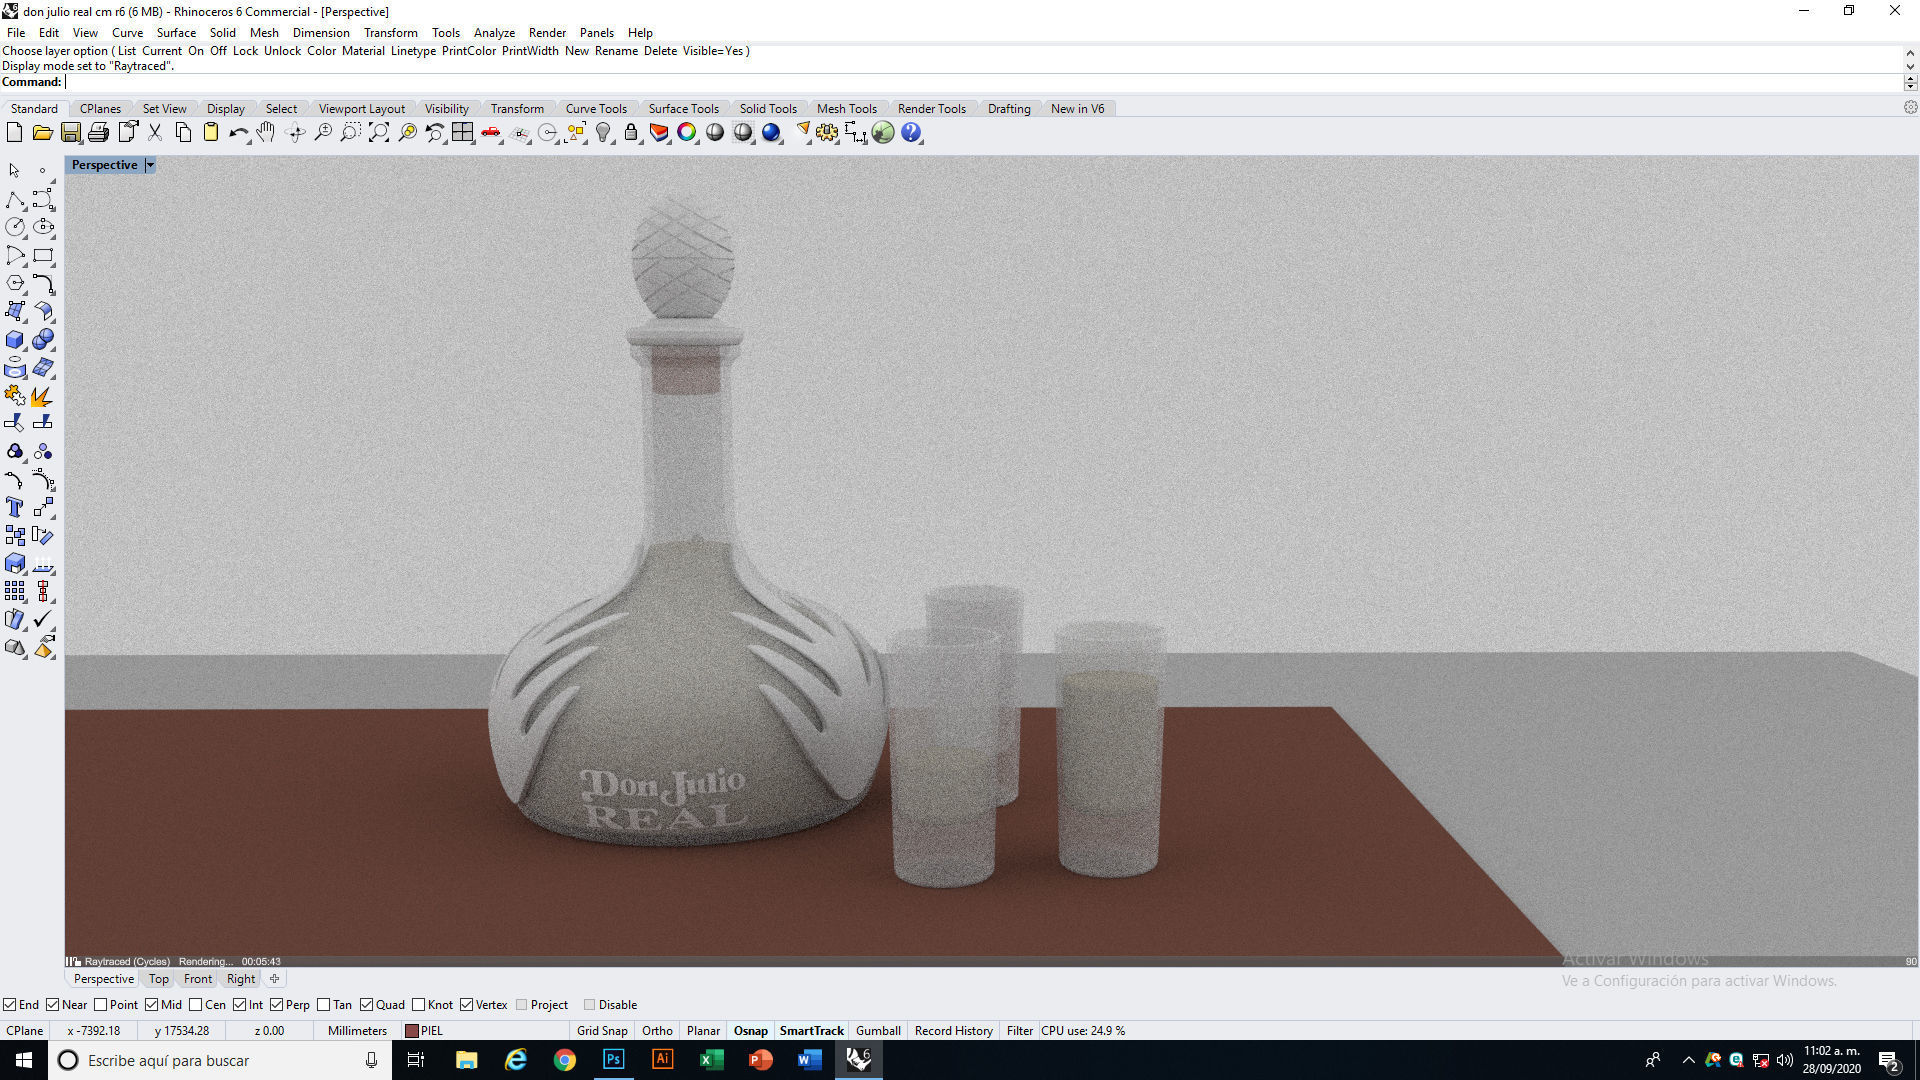Screen dimensions: 1920x1080
Task: Click into the Command input line
Action: (982, 82)
